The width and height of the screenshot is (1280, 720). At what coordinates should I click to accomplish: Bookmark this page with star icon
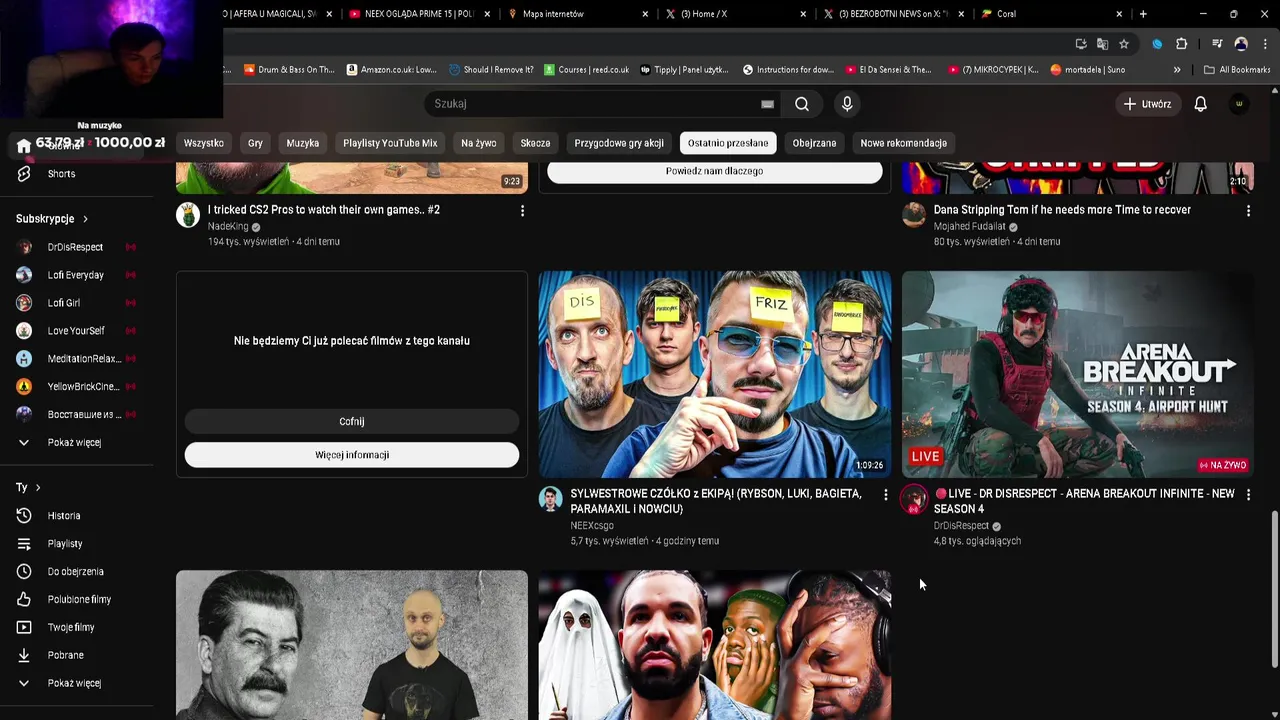[1124, 44]
